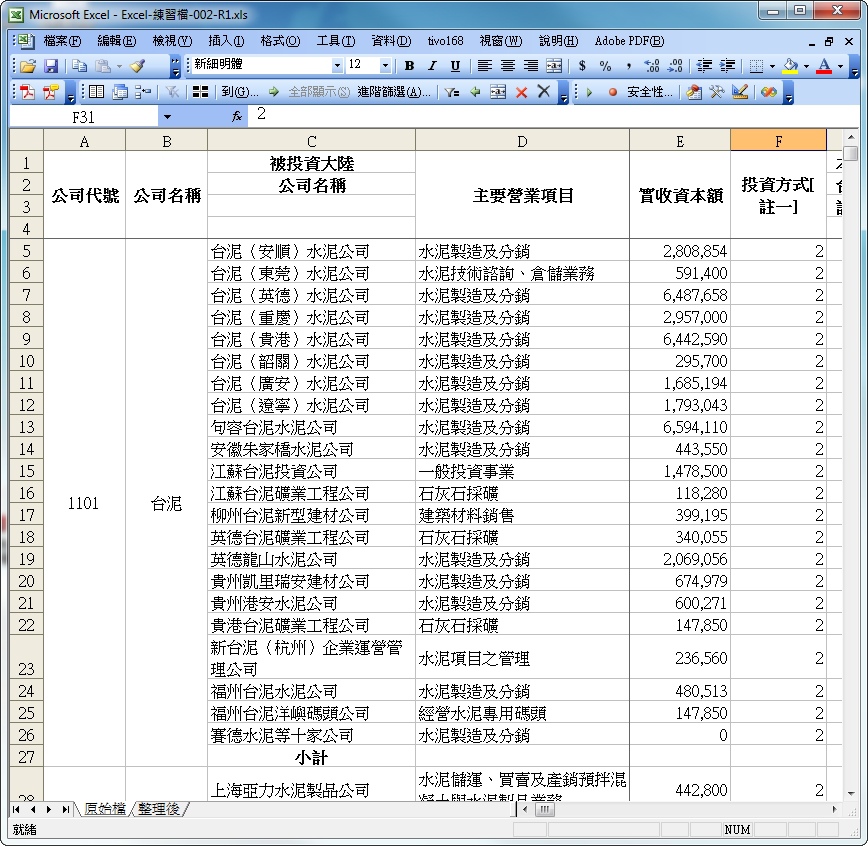Click the formula bar showing 2

tap(554, 115)
